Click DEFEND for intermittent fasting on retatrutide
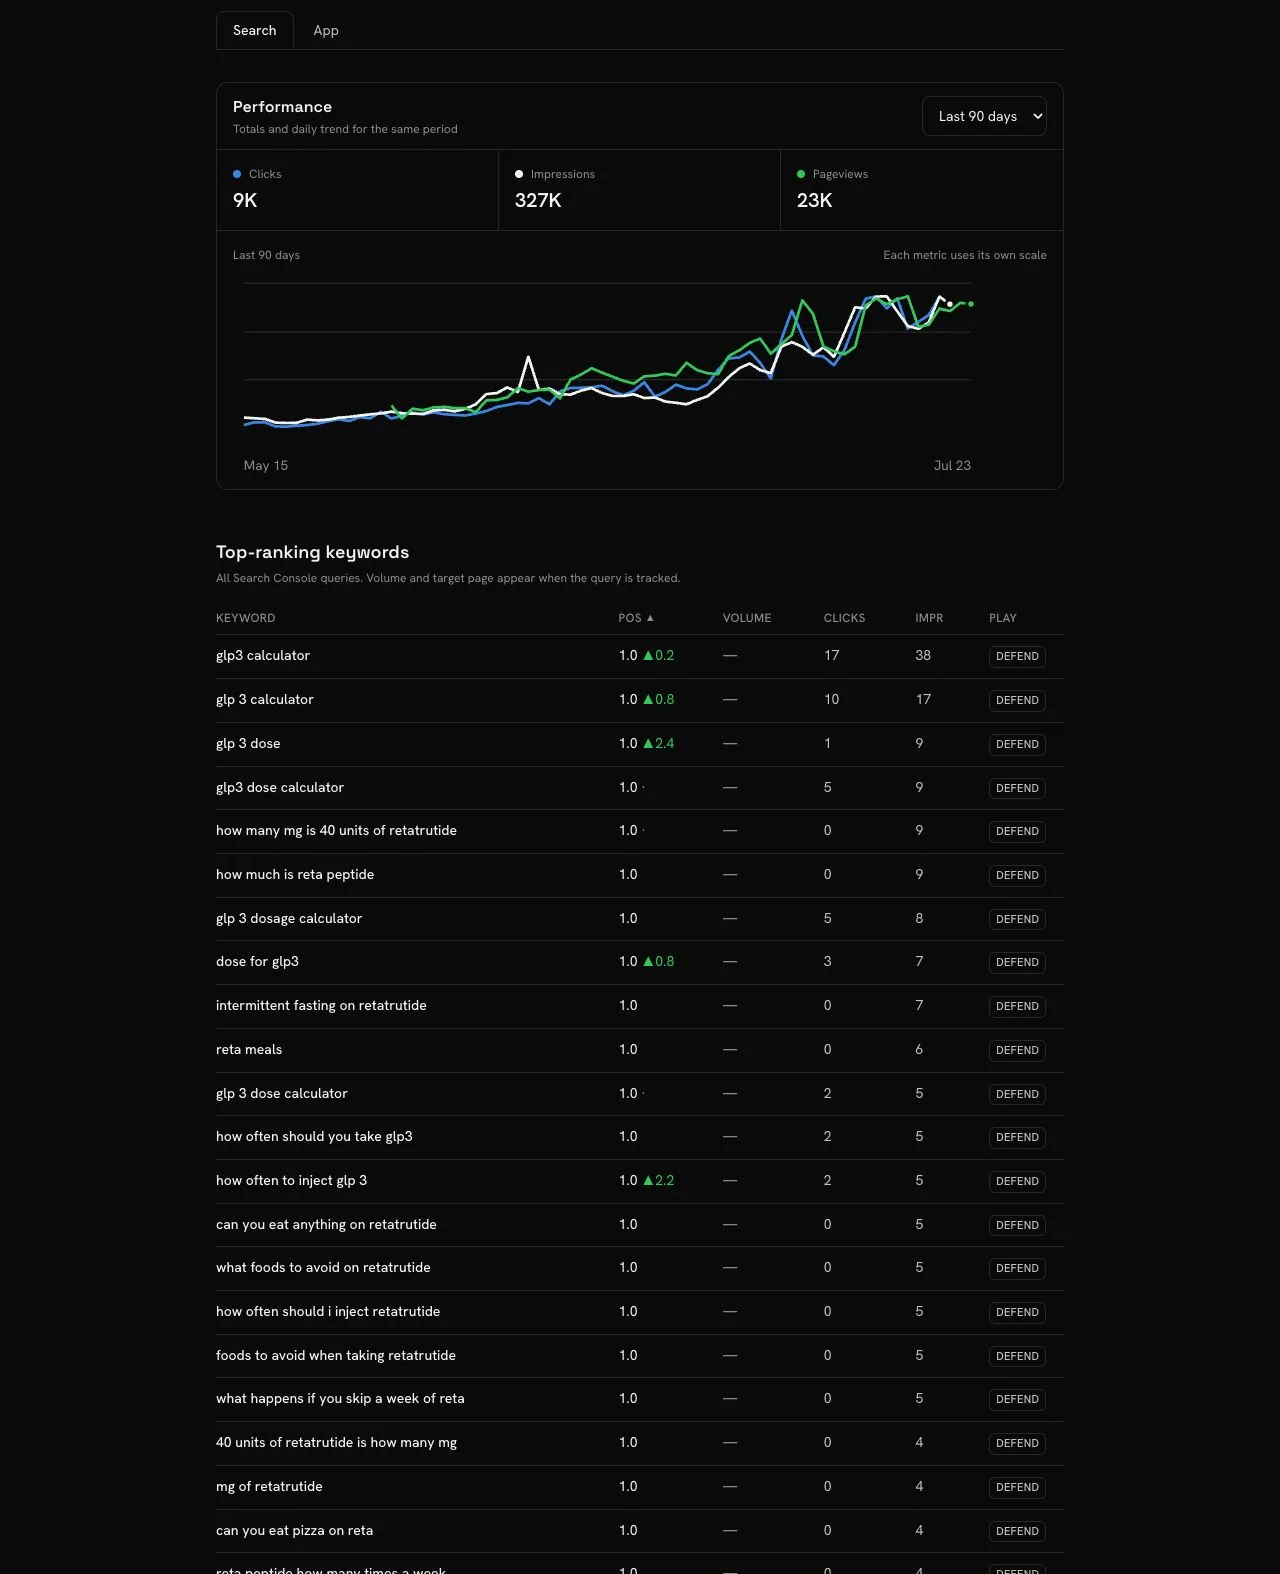 point(1017,1006)
